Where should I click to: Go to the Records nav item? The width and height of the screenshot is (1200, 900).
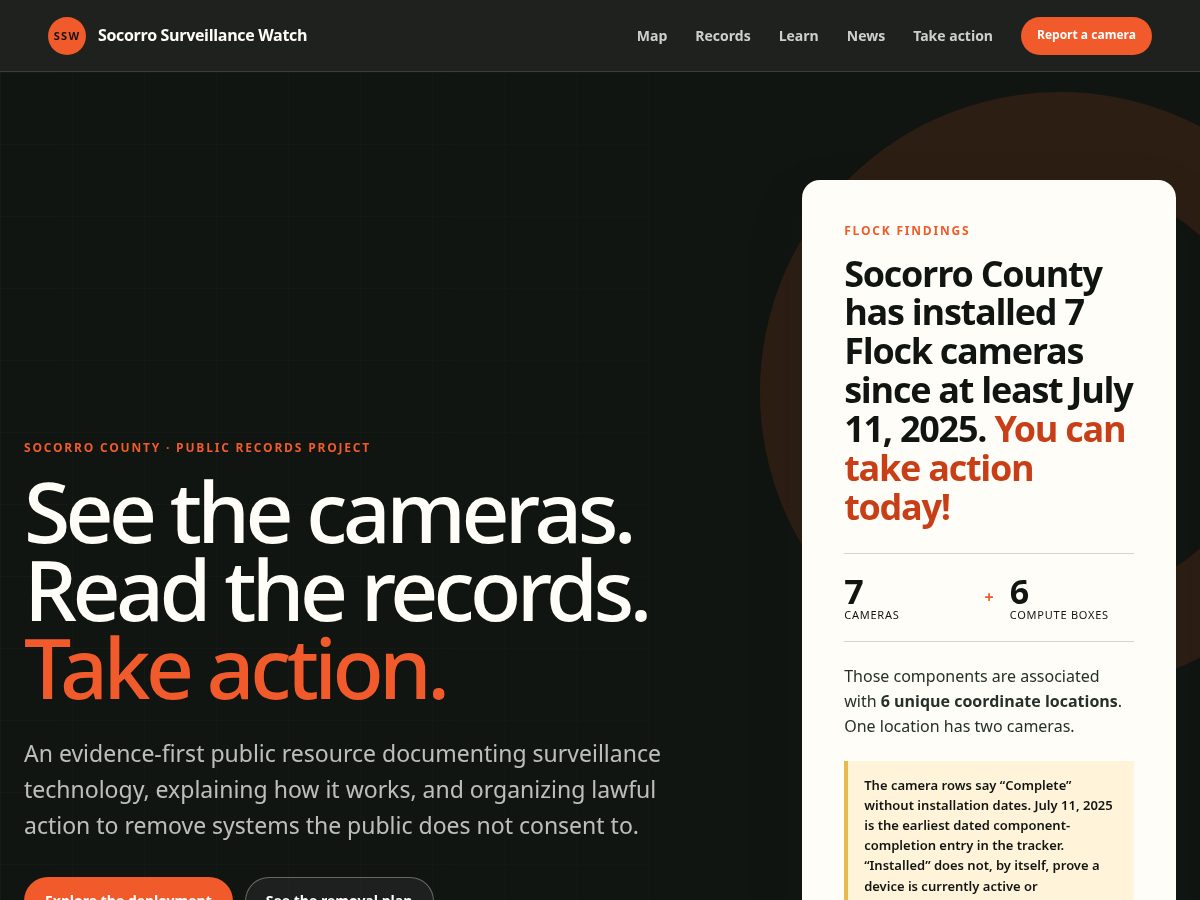point(723,36)
